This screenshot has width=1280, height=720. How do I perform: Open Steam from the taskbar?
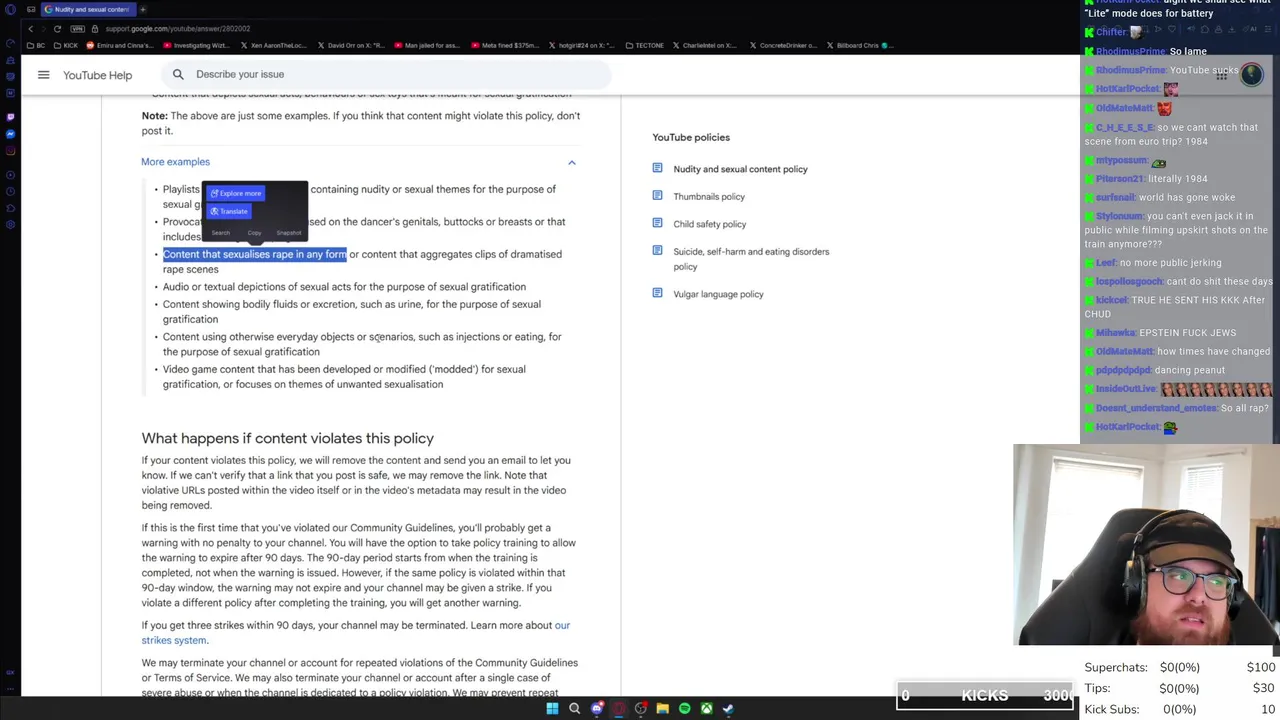(728, 709)
